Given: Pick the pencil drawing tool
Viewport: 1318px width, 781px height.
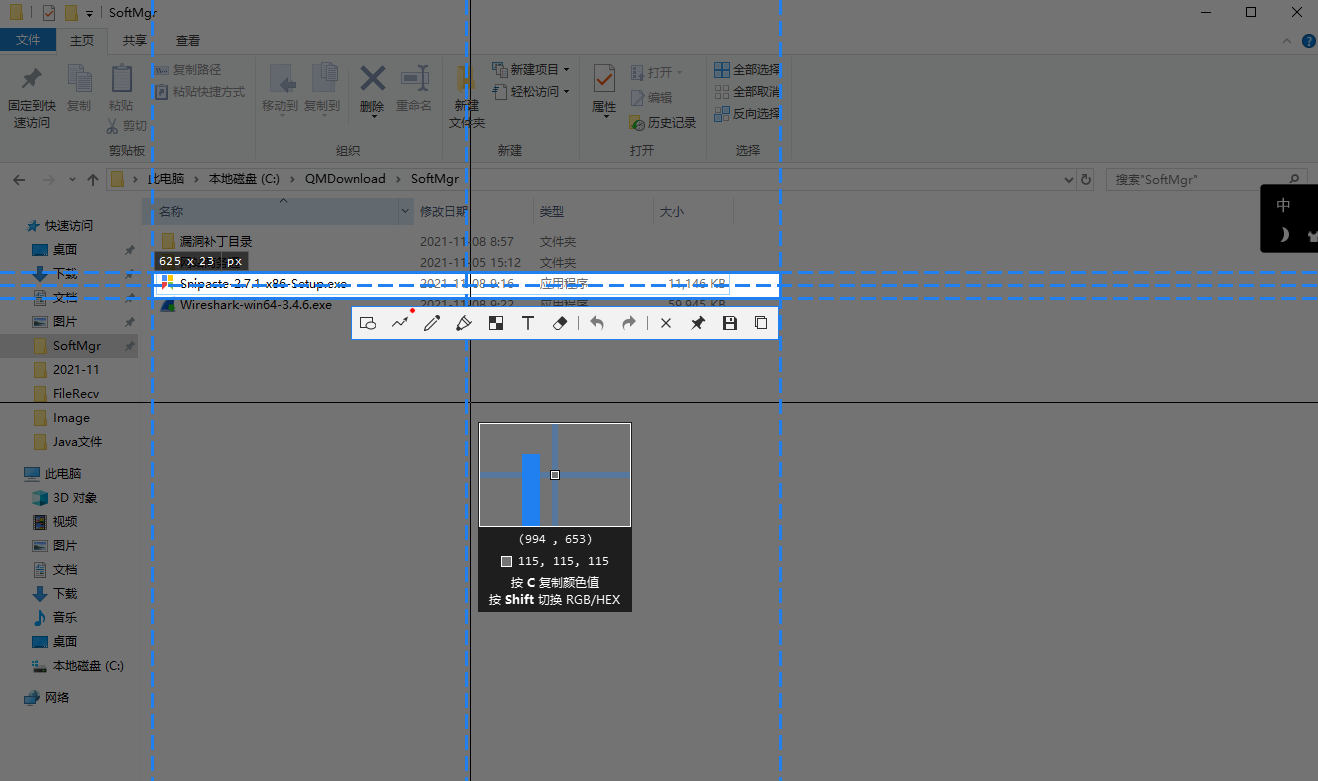Looking at the screenshot, I should [x=432, y=322].
